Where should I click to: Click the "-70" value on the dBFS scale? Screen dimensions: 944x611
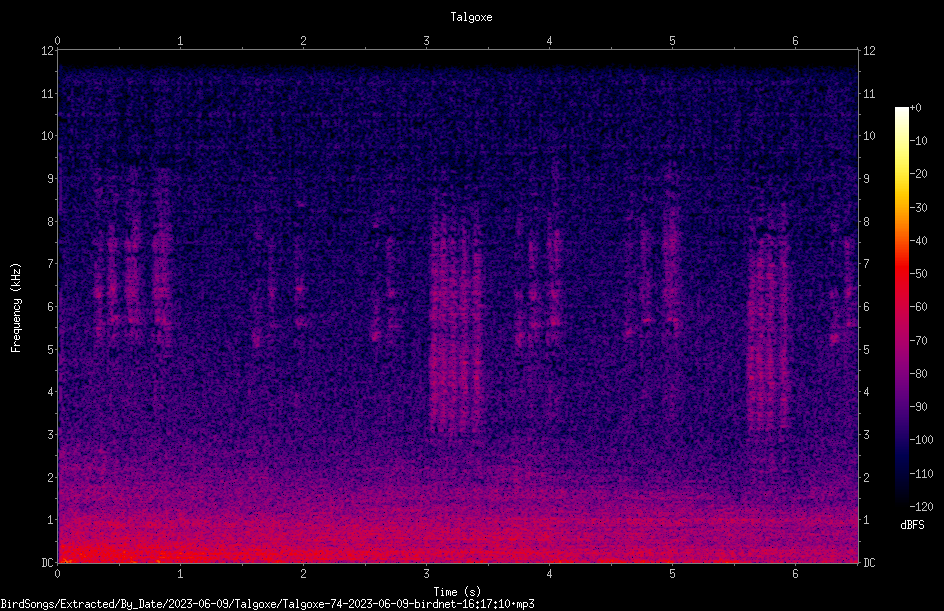[918, 341]
